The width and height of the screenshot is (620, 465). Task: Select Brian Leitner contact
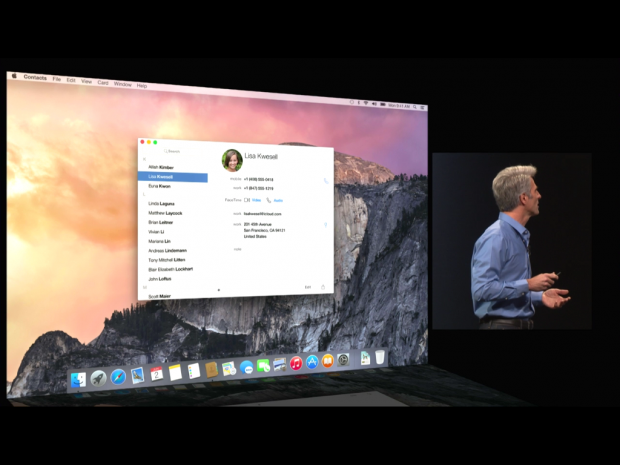coord(161,222)
